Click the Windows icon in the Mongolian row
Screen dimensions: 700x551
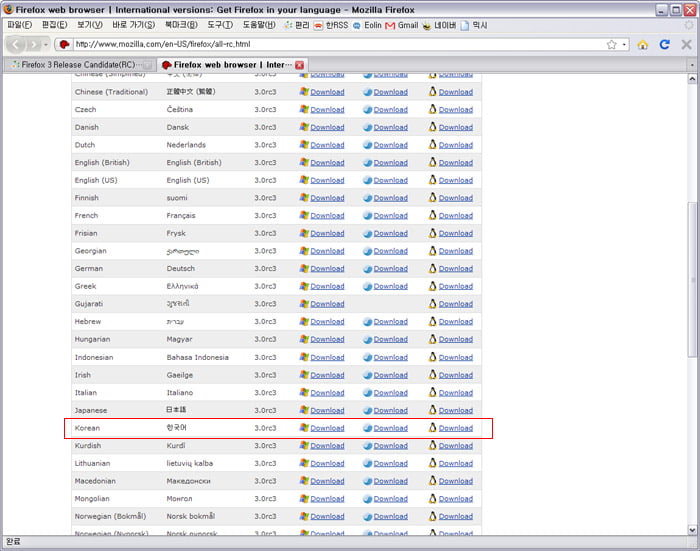pyautogui.click(x=304, y=498)
